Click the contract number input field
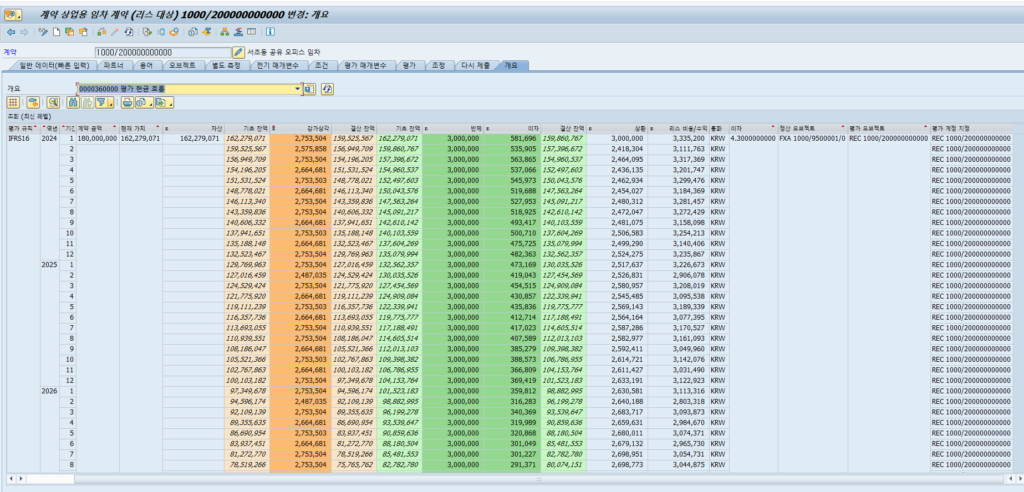Screen dimensions: 1024x492 [x=163, y=52]
